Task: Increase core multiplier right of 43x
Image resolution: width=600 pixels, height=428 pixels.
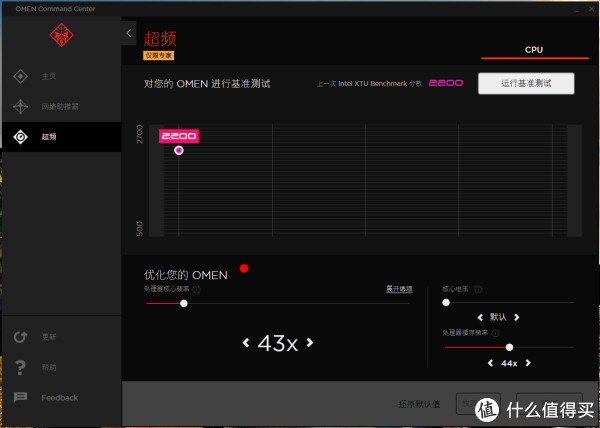Action: pos(310,343)
